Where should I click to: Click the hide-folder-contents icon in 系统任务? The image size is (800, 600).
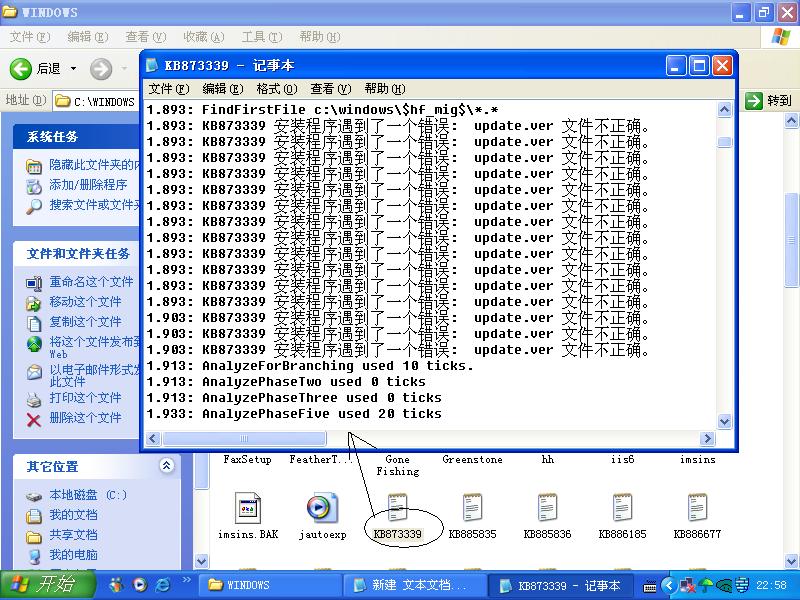34,166
